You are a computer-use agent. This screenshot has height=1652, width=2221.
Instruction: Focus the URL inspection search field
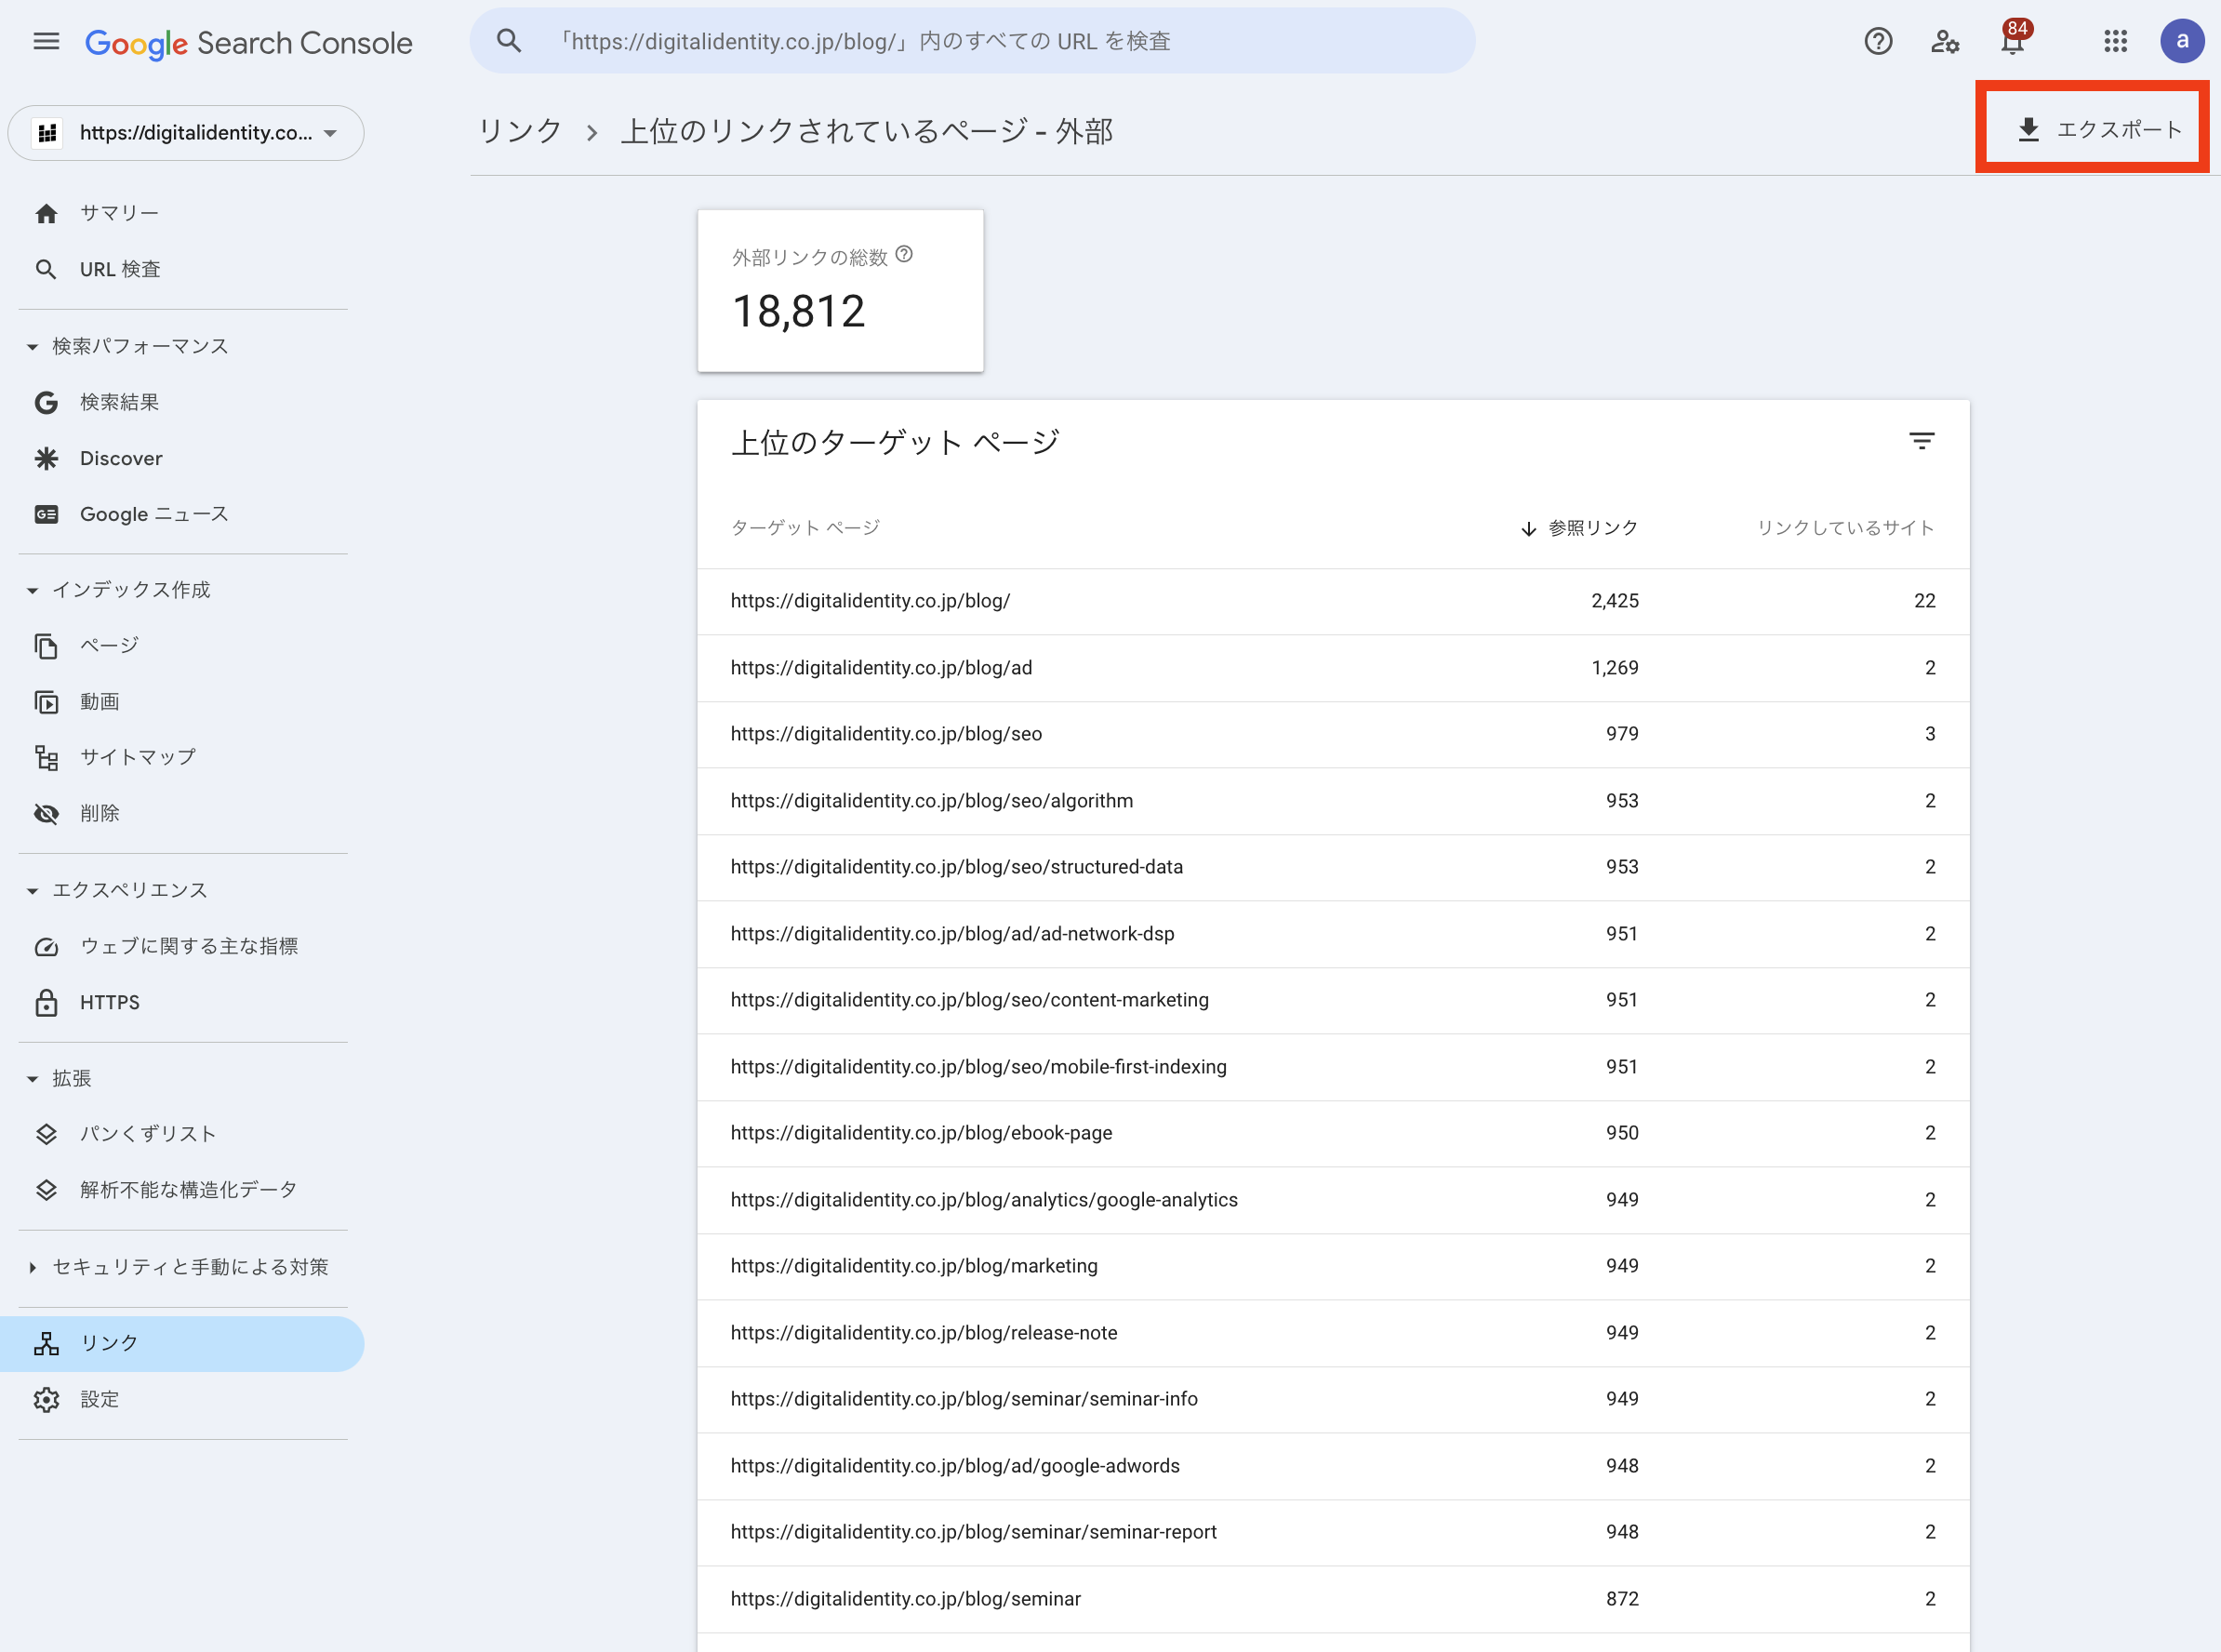click(x=972, y=41)
